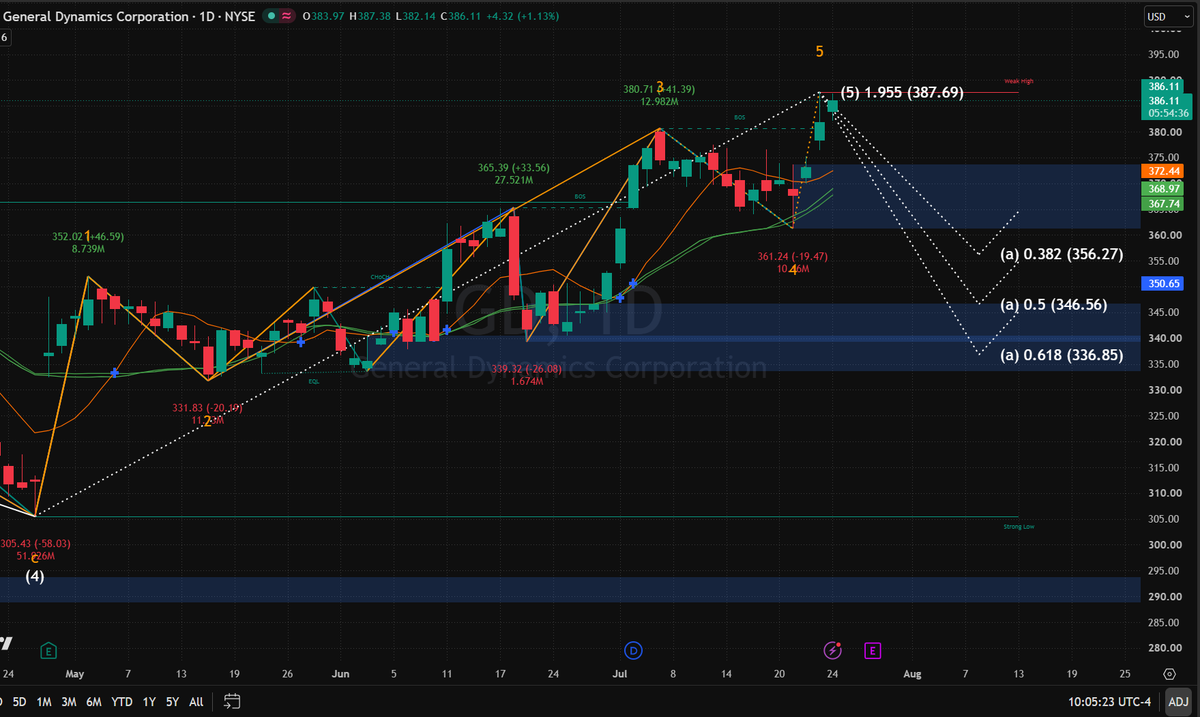Select the 1Y date range
This screenshot has height=717, width=1200.
[x=150, y=701]
